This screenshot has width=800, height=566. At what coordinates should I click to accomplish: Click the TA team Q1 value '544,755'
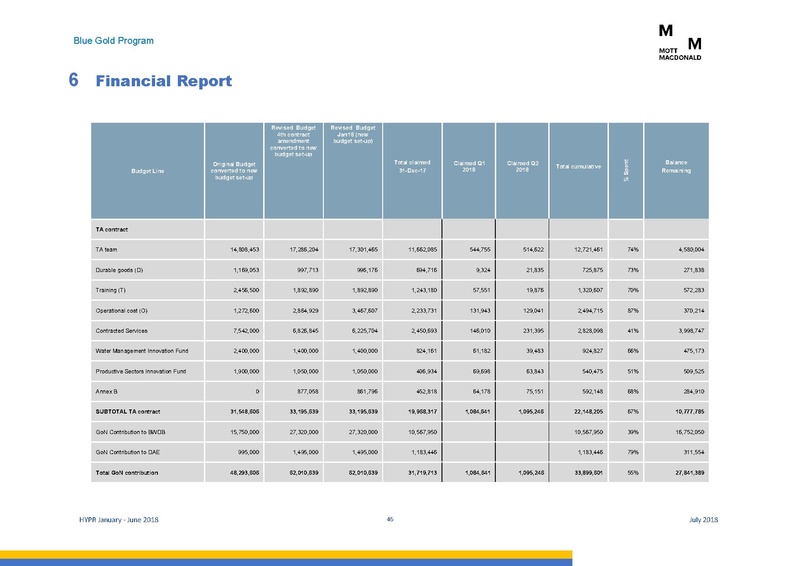pyautogui.click(x=480, y=250)
